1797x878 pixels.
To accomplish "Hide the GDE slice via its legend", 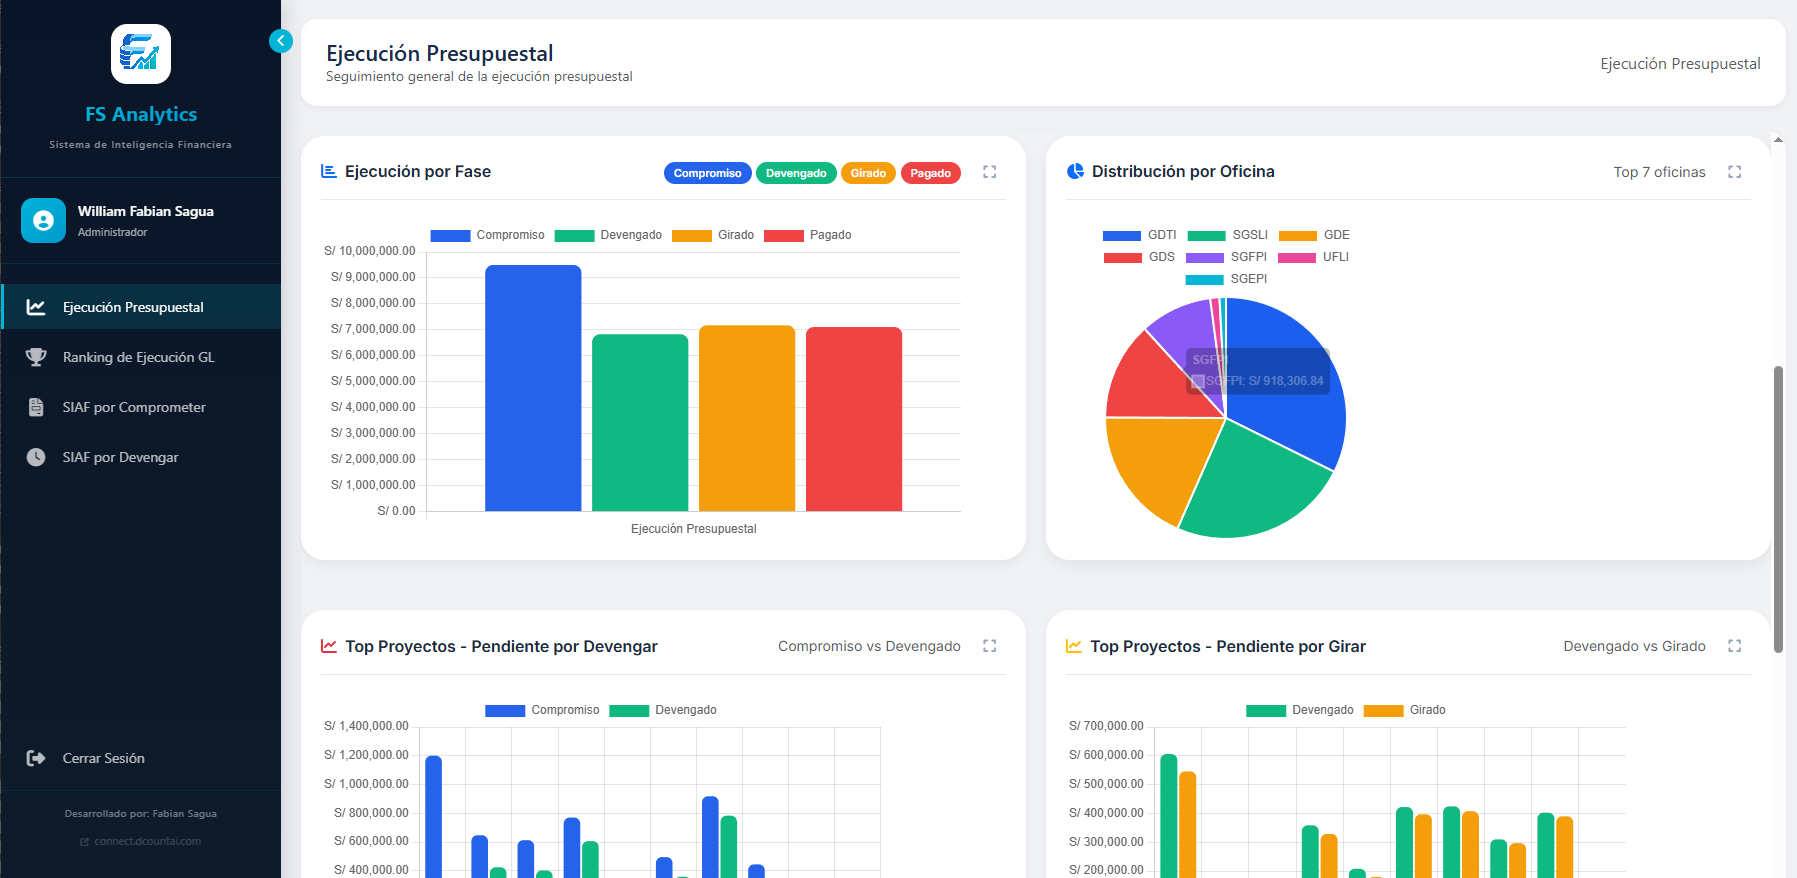I will (1314, 235).
